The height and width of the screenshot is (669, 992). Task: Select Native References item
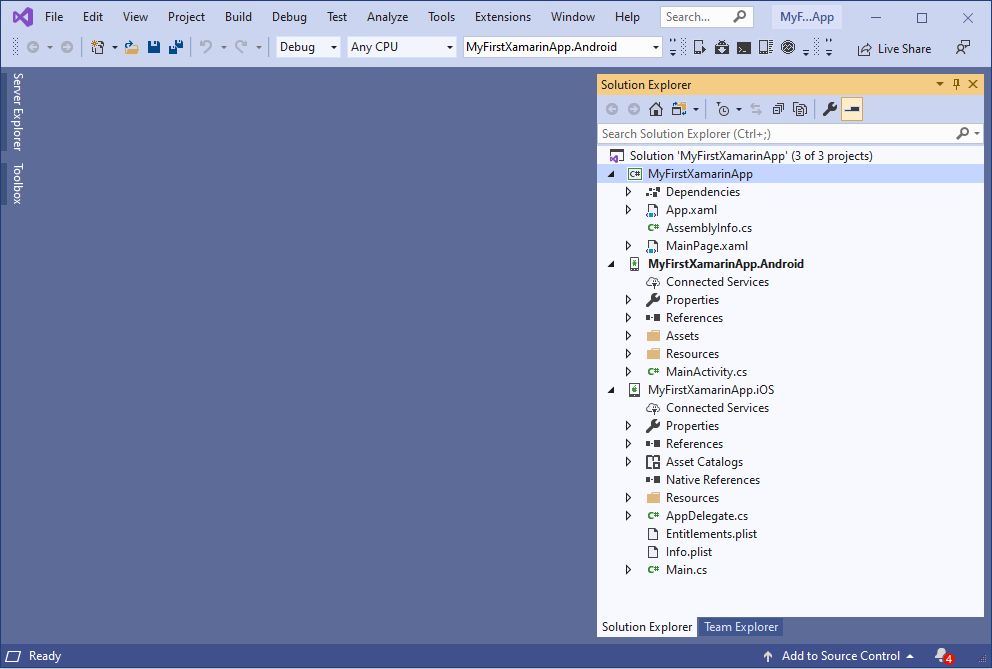click(x=712, y=480)
